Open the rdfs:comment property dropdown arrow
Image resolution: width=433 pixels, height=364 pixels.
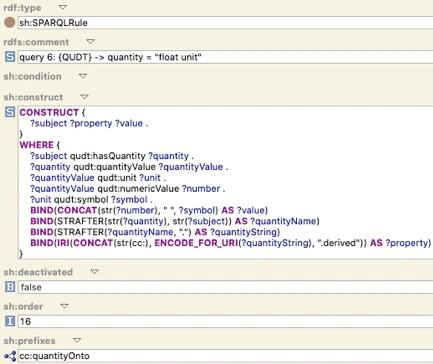[90, 42]
